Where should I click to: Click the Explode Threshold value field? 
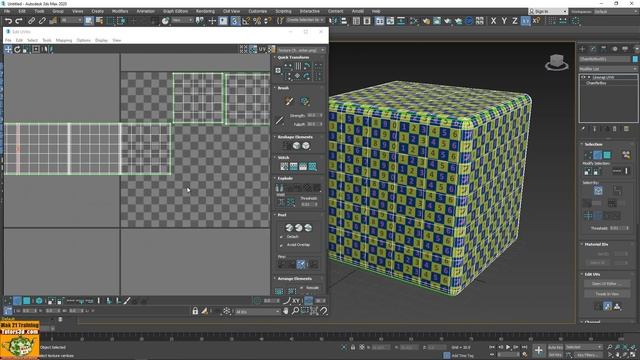pos(308,204)
